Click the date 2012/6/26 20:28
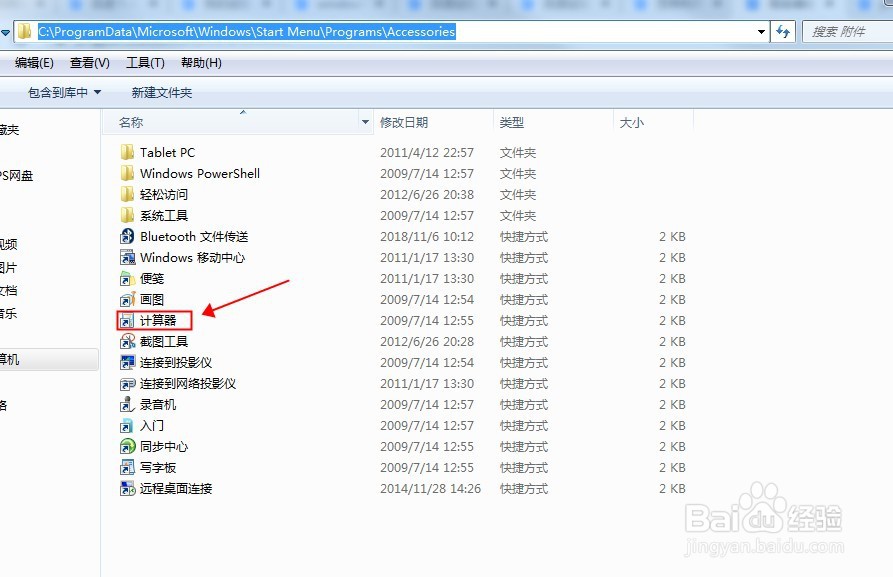Viewport: 893px width, 577px height. (x=427, y=342)
